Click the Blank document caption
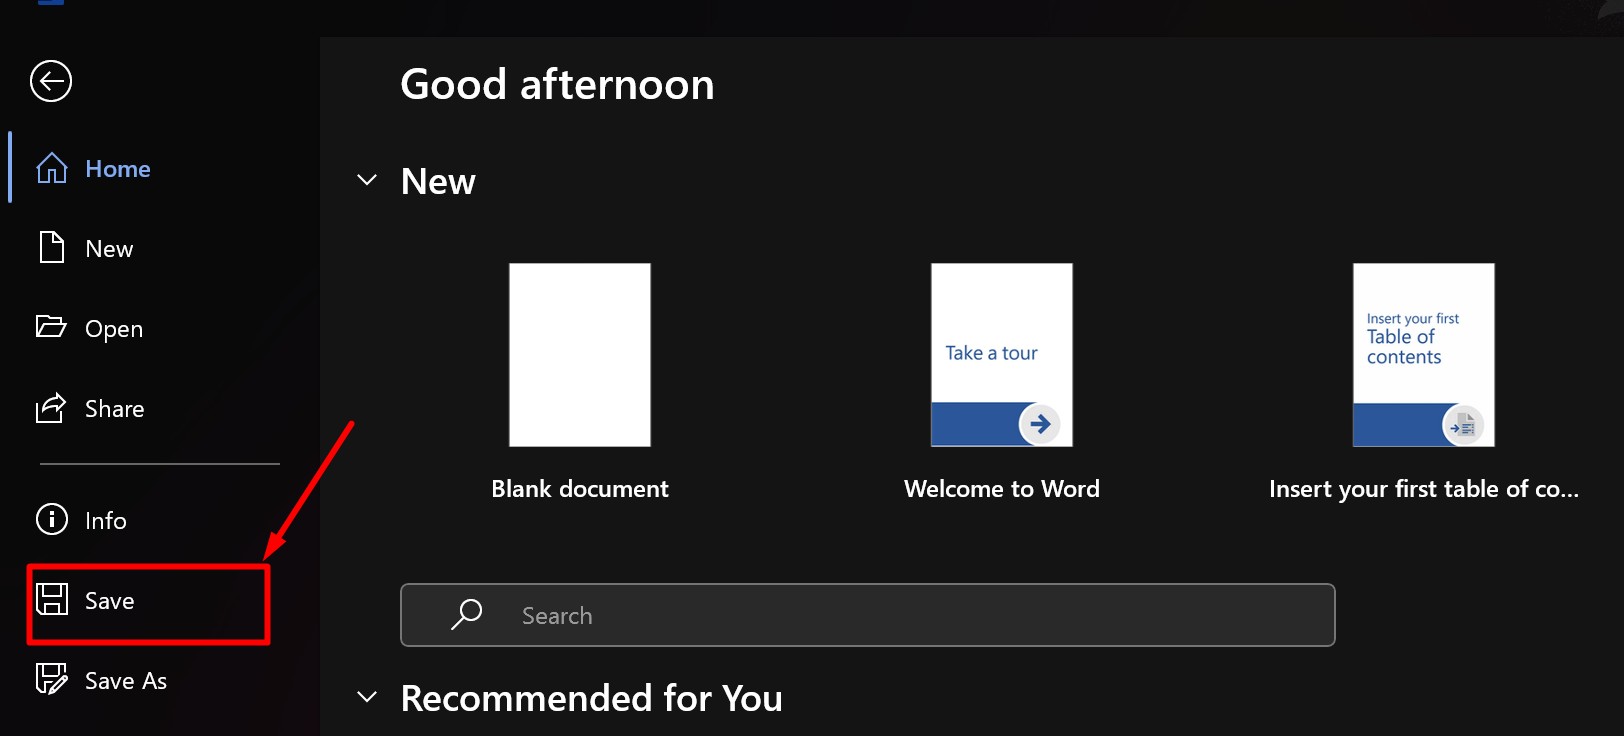The width and height of the screenshot is (1624, 736). click(x=580, y=489)
